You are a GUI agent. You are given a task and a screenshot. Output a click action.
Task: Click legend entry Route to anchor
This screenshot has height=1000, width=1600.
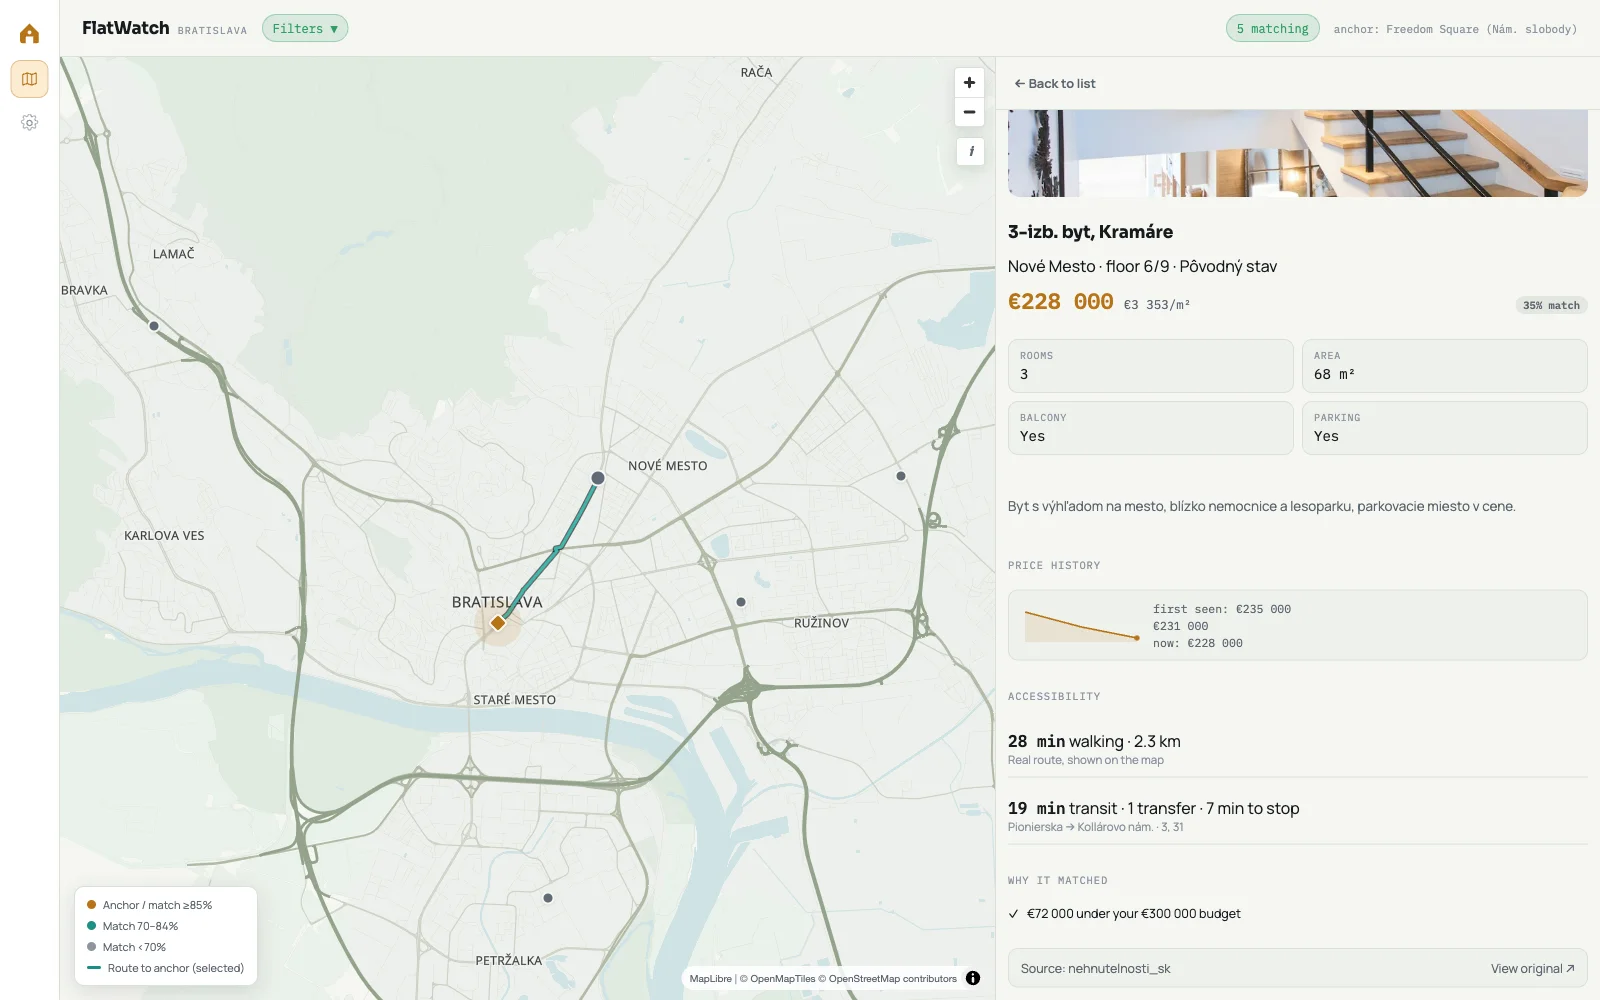pos(165,968)
